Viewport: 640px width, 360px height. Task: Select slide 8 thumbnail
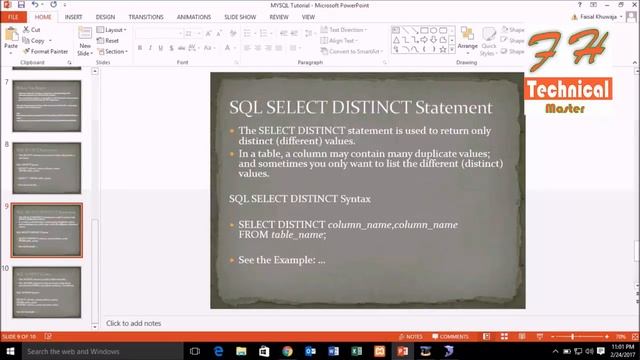pos(47,168)
